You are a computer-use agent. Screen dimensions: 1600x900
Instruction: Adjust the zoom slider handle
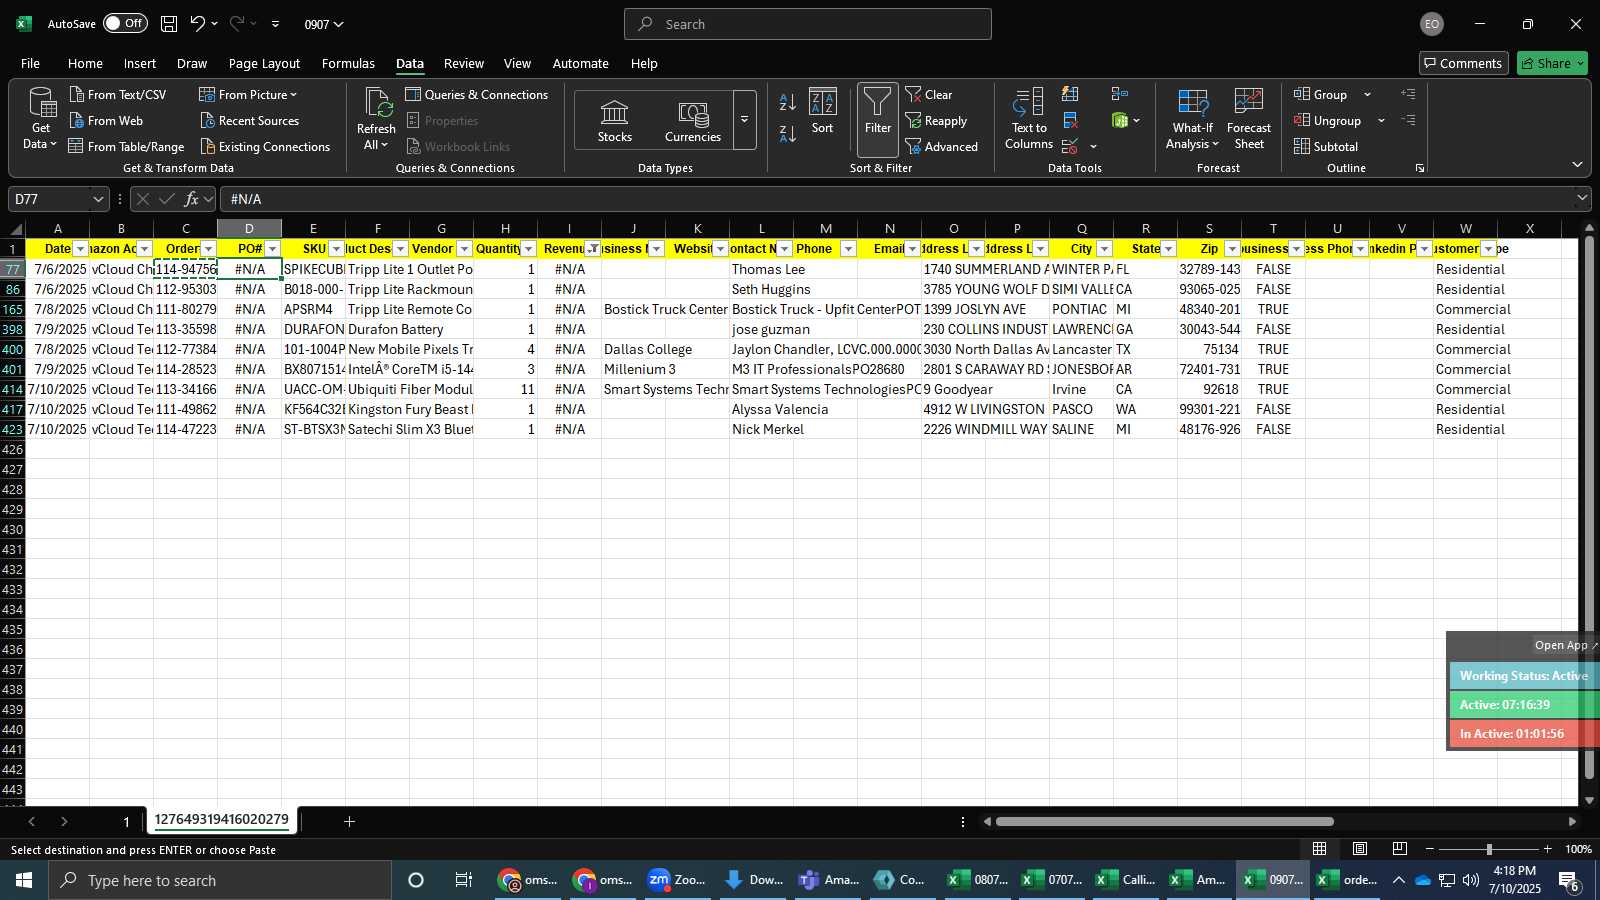[x=1489, y=849]
